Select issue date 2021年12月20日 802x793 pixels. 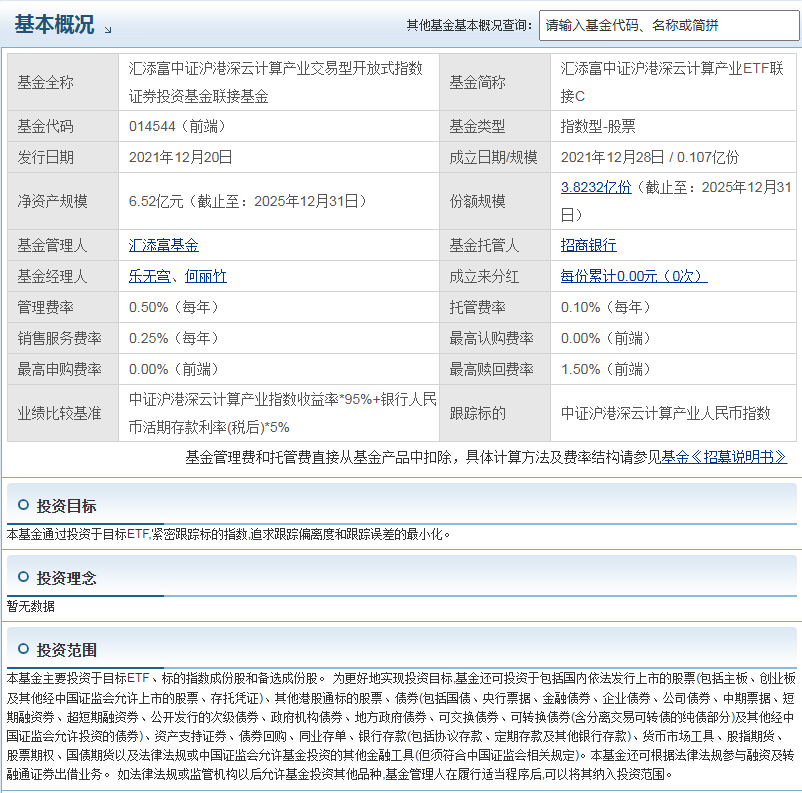tap(181, 157)
